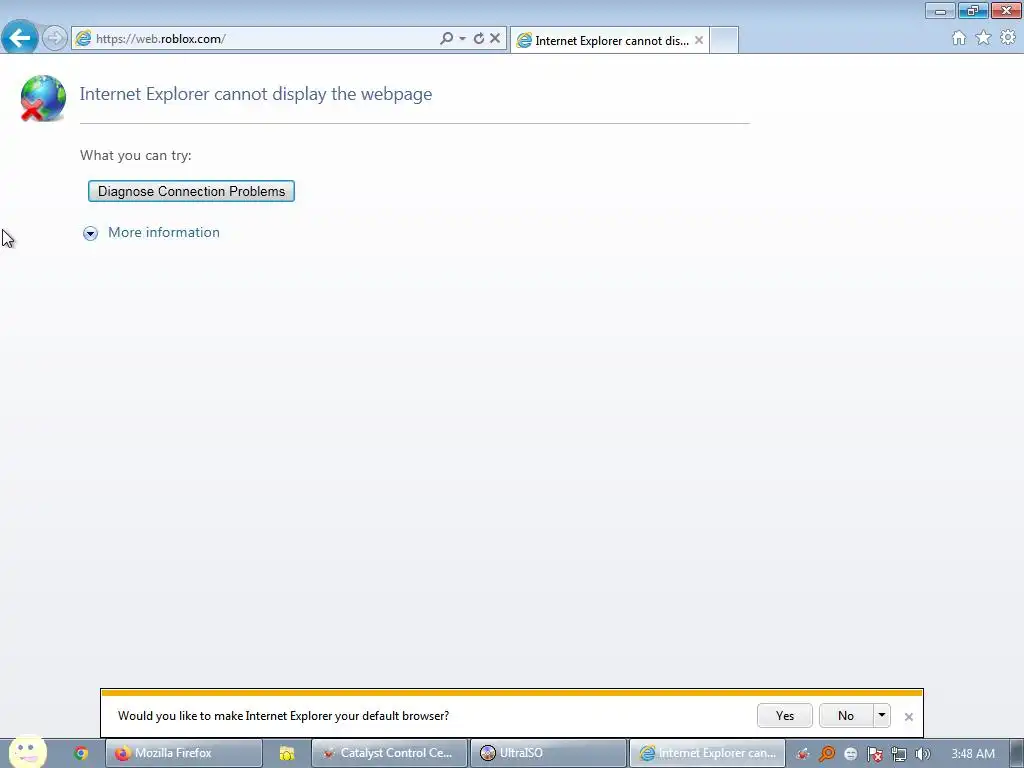Click the search magnifier in address bar

click(447, 39)
